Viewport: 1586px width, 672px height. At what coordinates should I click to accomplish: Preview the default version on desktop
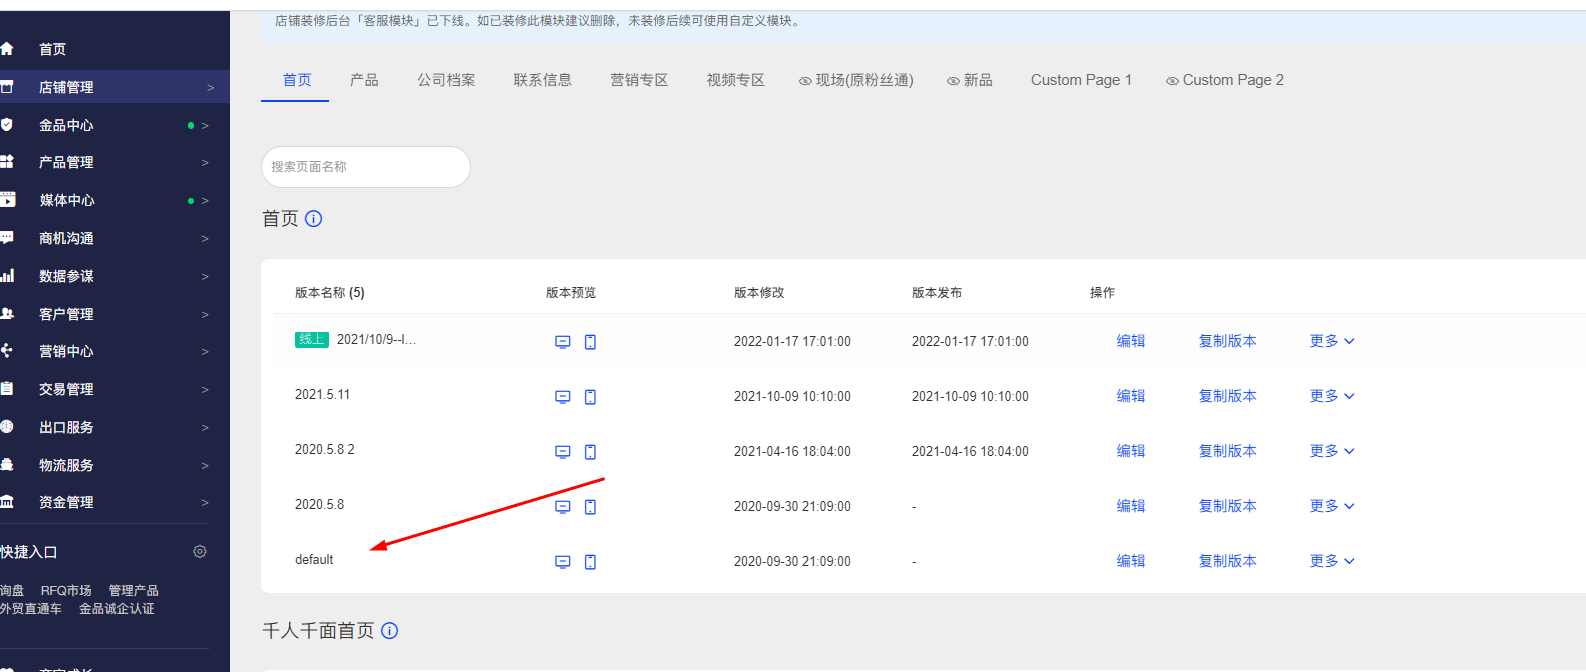pyautogui.click(x=563, y=562)
